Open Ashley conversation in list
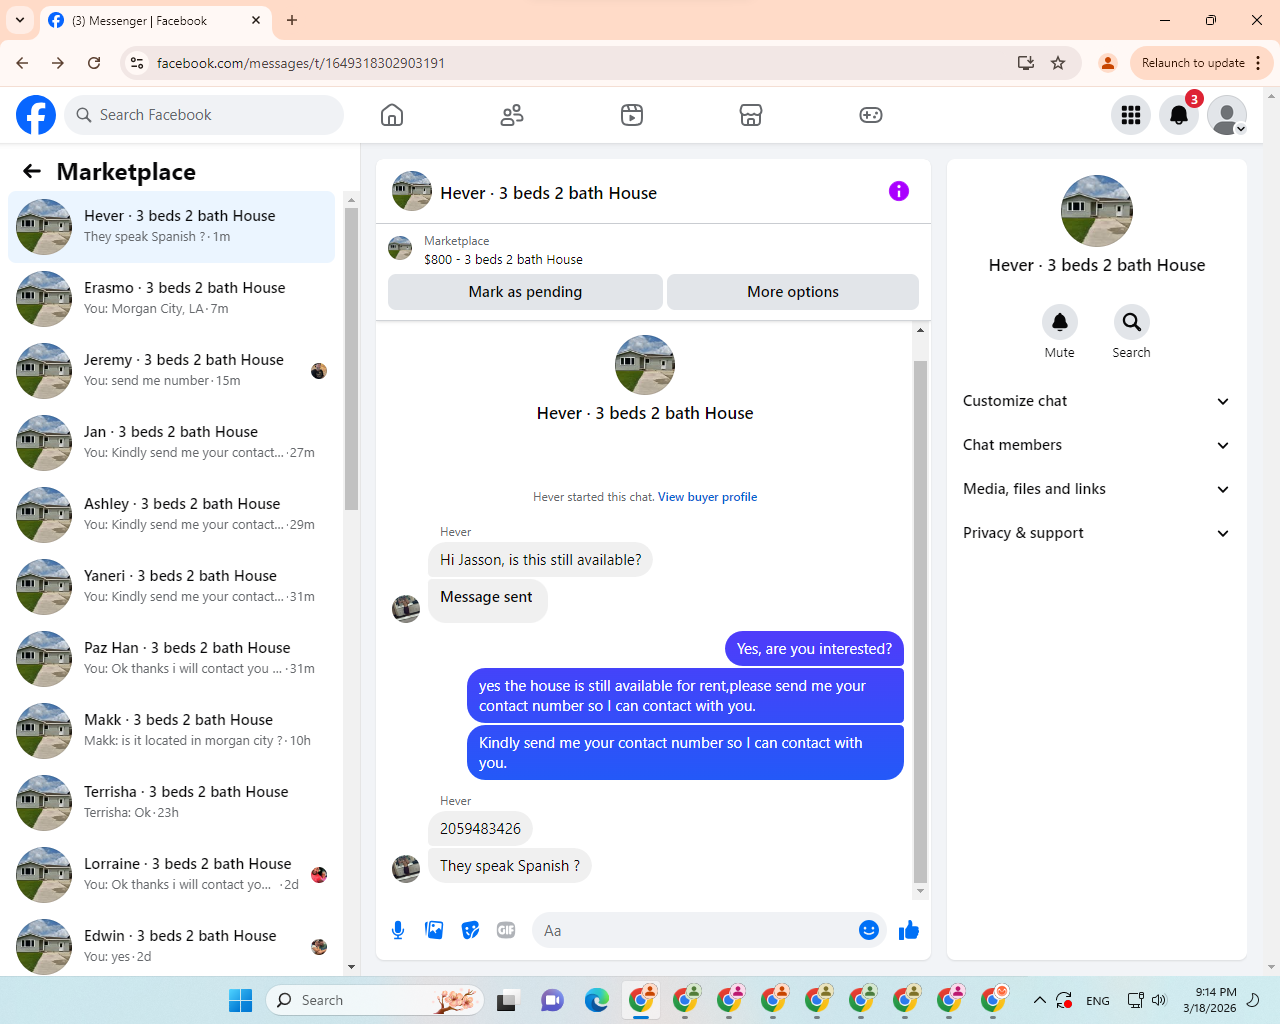1280x1024 pixels. click(171, 515)
